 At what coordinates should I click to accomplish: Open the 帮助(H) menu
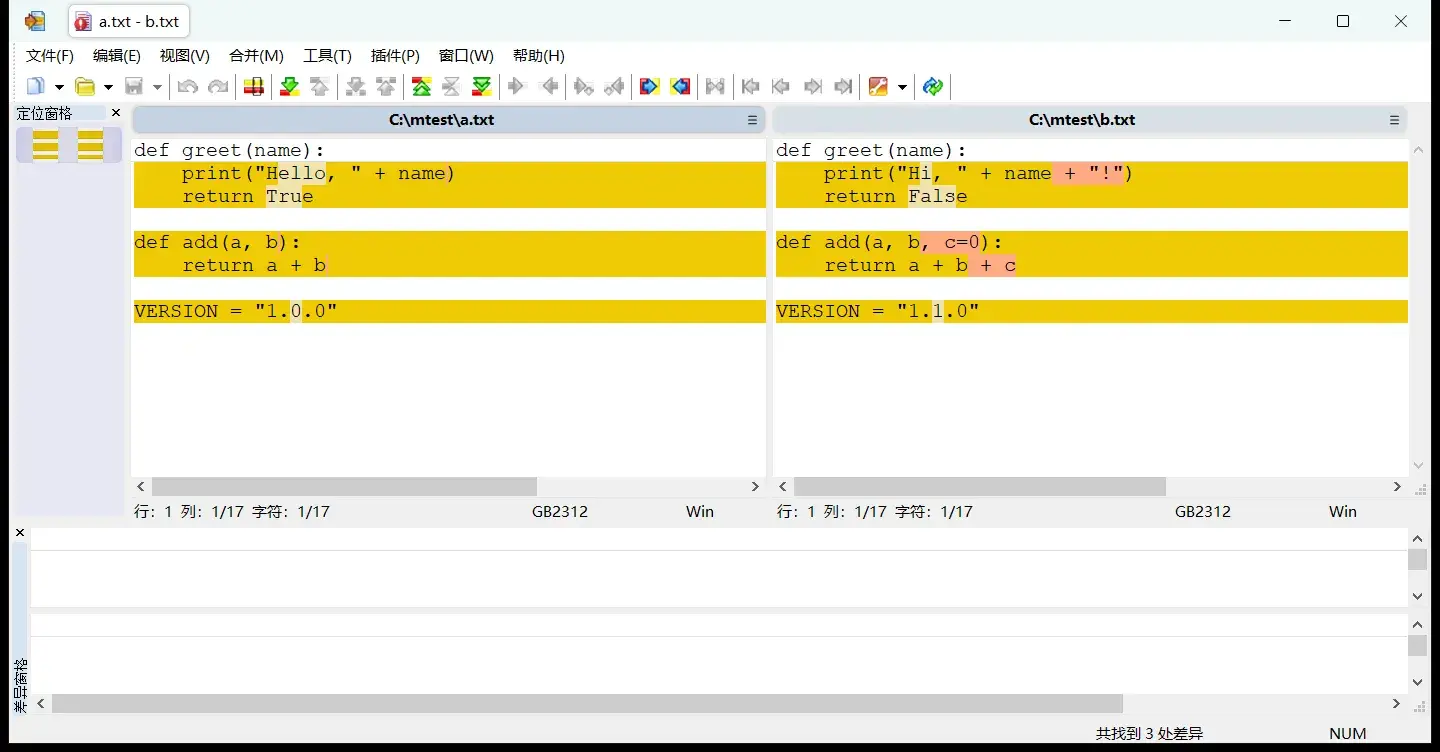click(x=539, y=56)
